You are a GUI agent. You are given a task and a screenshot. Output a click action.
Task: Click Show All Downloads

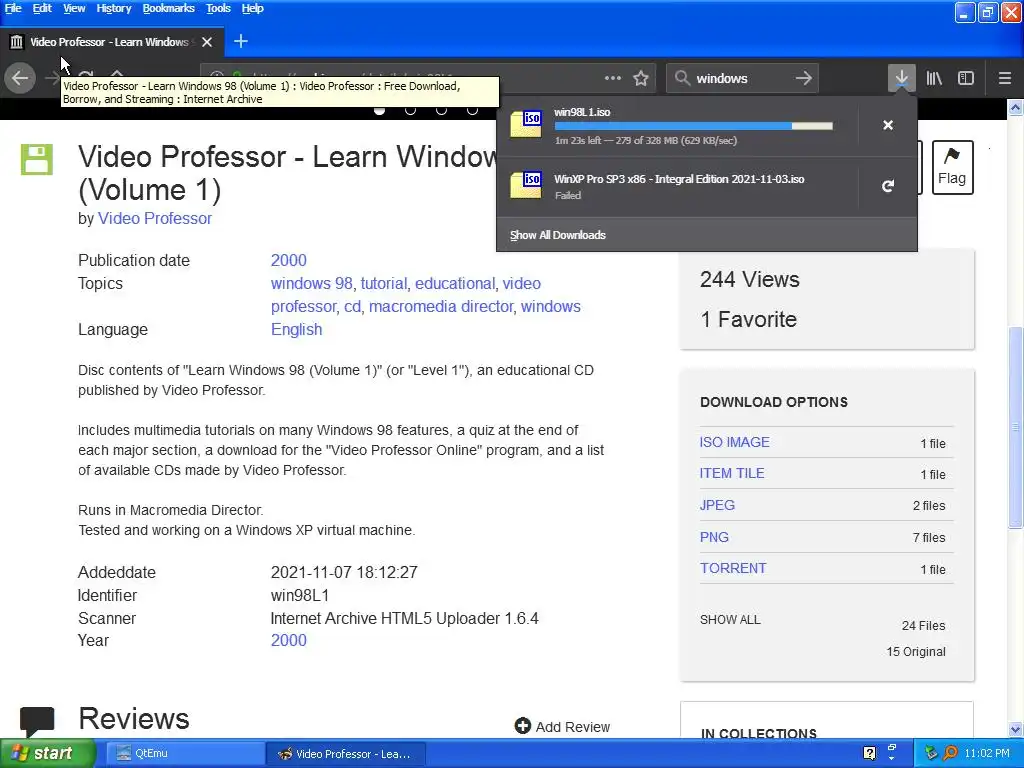pos(558,235)
